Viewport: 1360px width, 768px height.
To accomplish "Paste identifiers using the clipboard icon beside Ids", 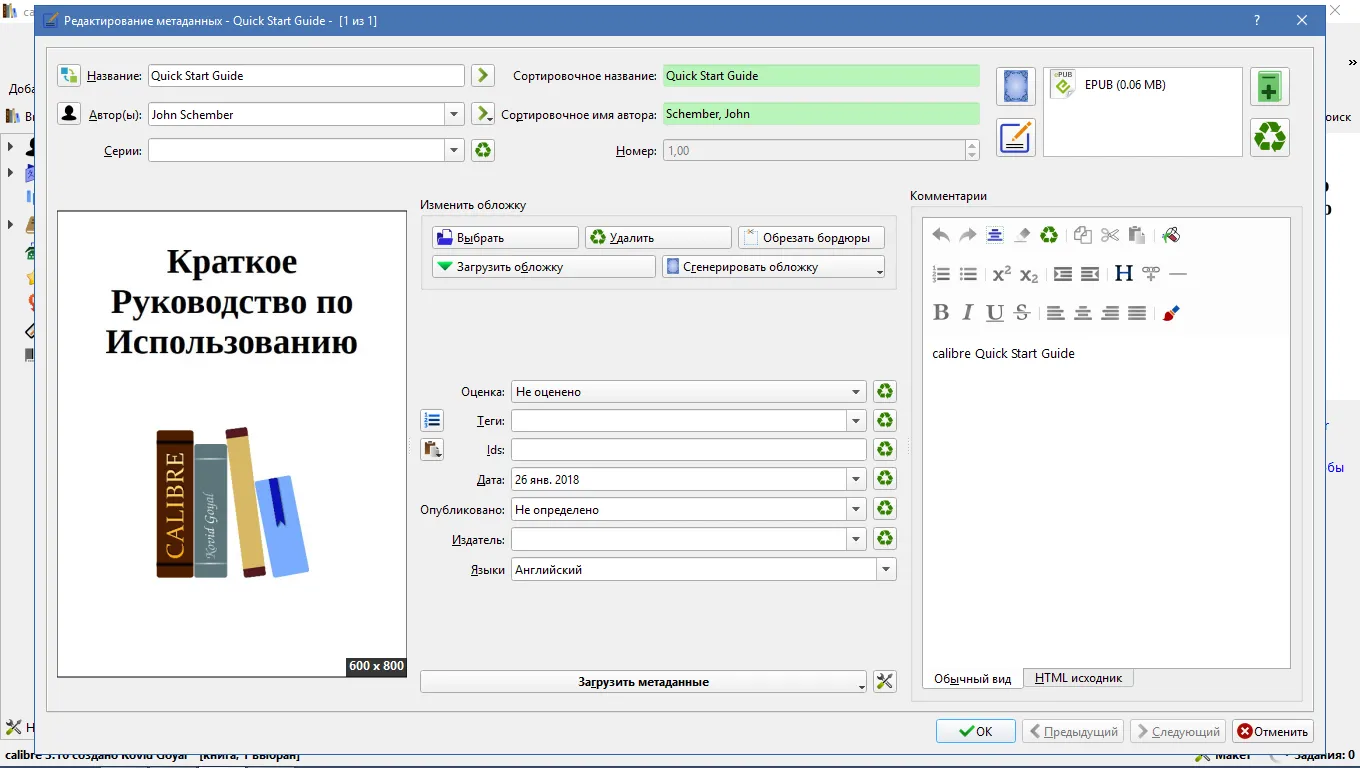I will pos(432,449).
